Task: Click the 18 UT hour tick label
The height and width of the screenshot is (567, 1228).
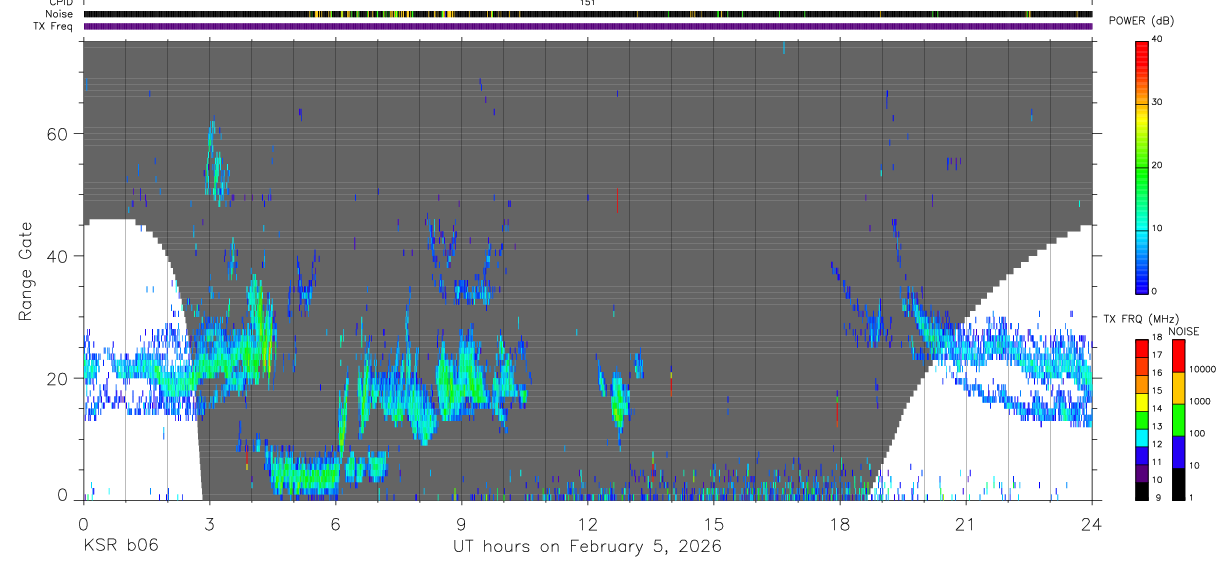Action: tap(839, 523)
